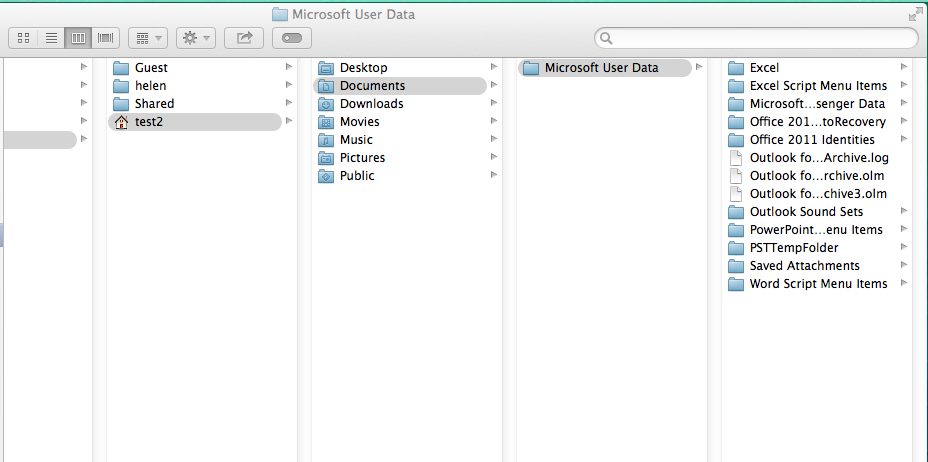
Task: Switch to column view
Action: [x=79, y=38]
